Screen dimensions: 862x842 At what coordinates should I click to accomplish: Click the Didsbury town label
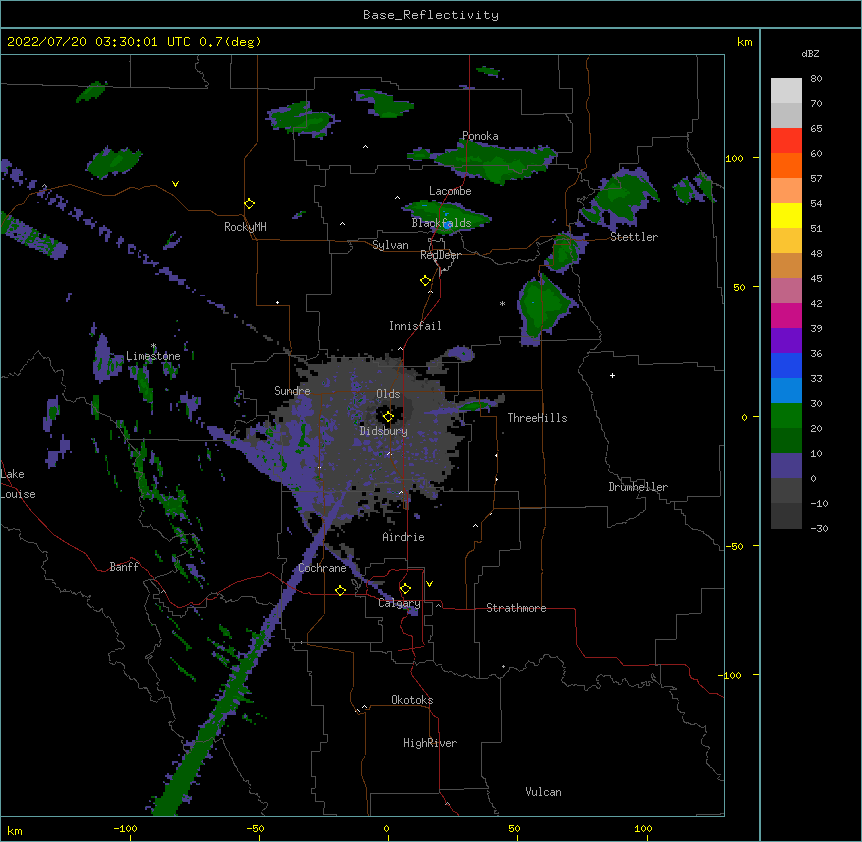coord(384,431)
